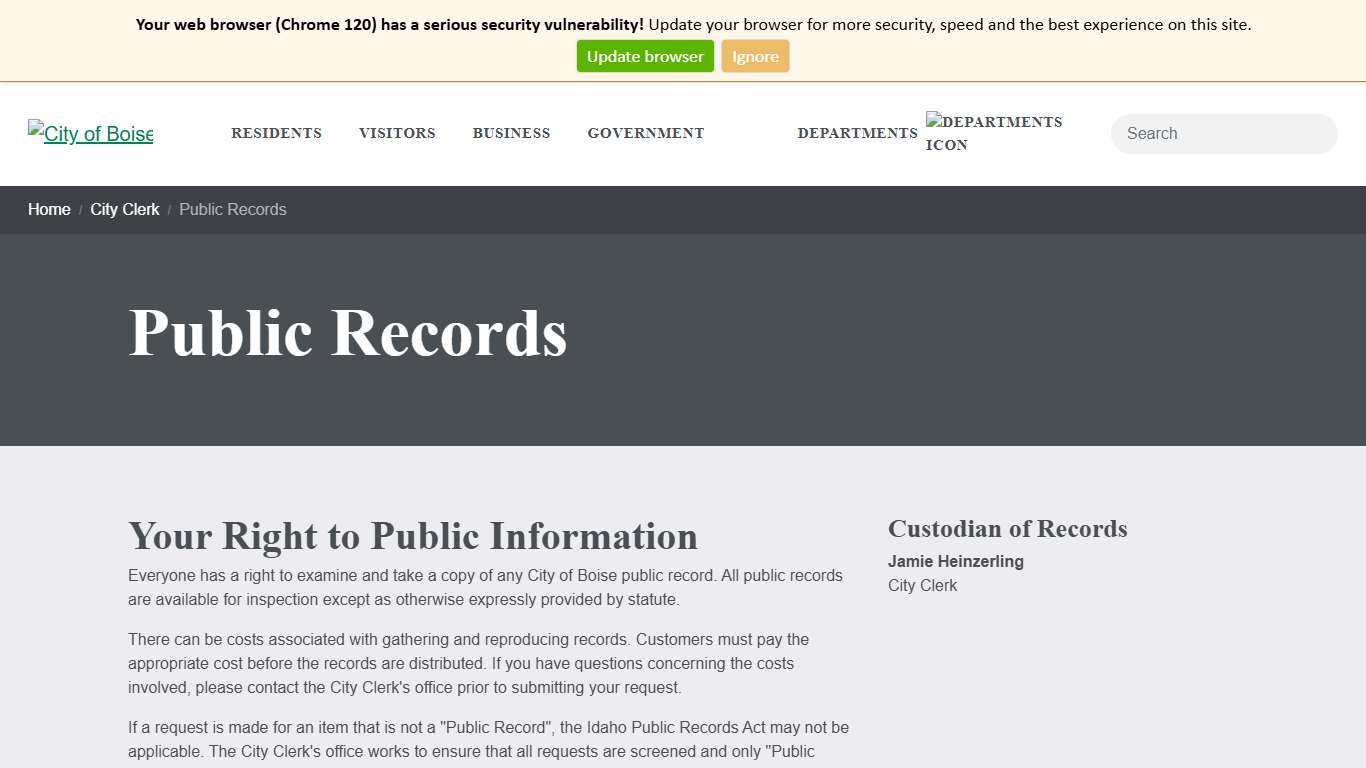
Task: Open the VISITORS navigation menu
Action: click(x=397, y=133)
